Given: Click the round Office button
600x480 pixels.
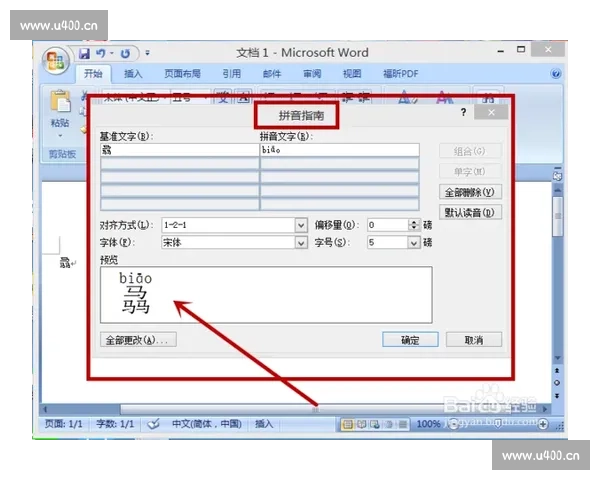Looking at the screenshot, I should (56, 59).
